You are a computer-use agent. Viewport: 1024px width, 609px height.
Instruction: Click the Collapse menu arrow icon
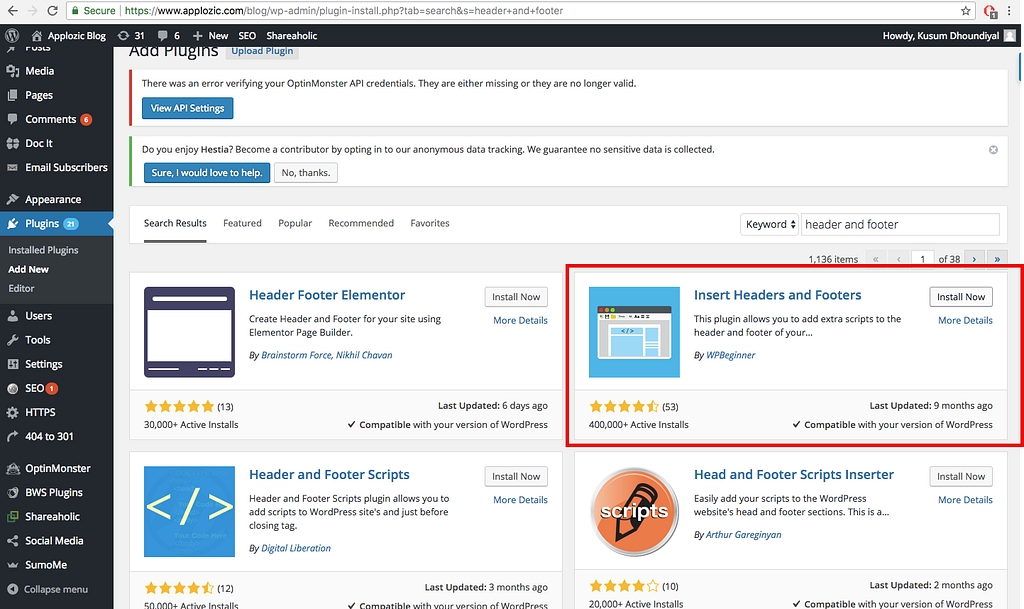12,589
